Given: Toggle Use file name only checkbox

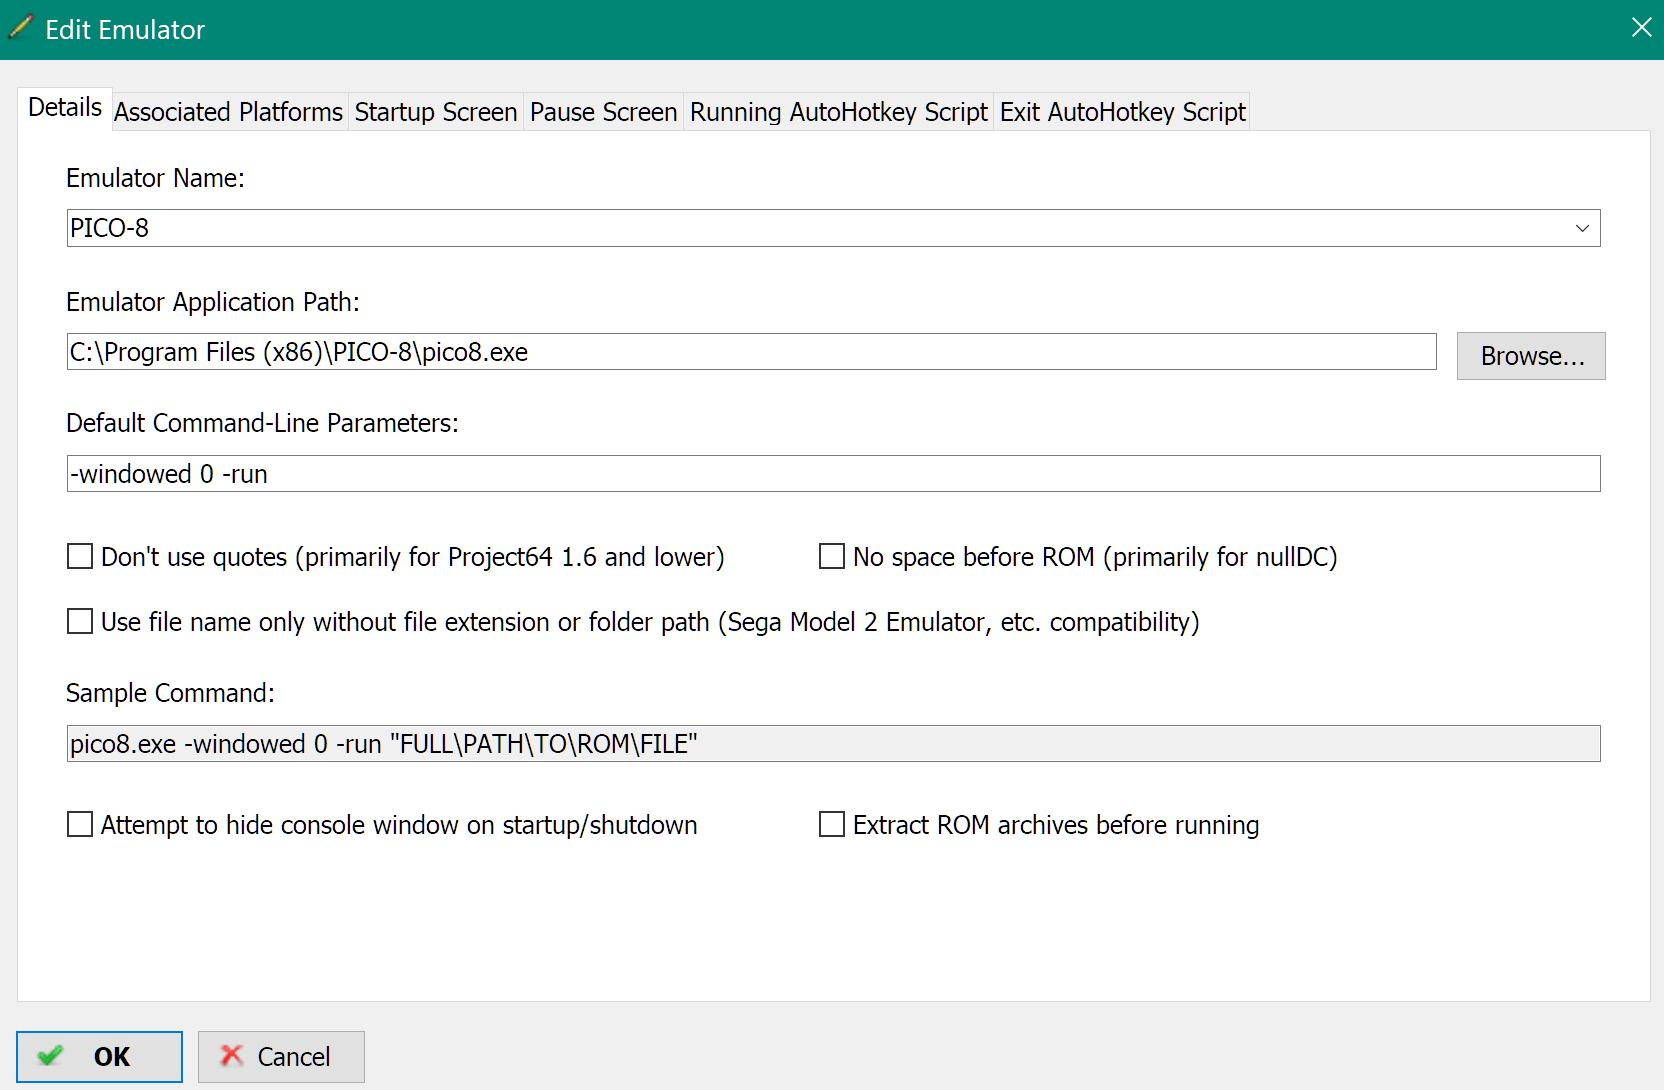Looking at the screenshot, I should point(80,621).
